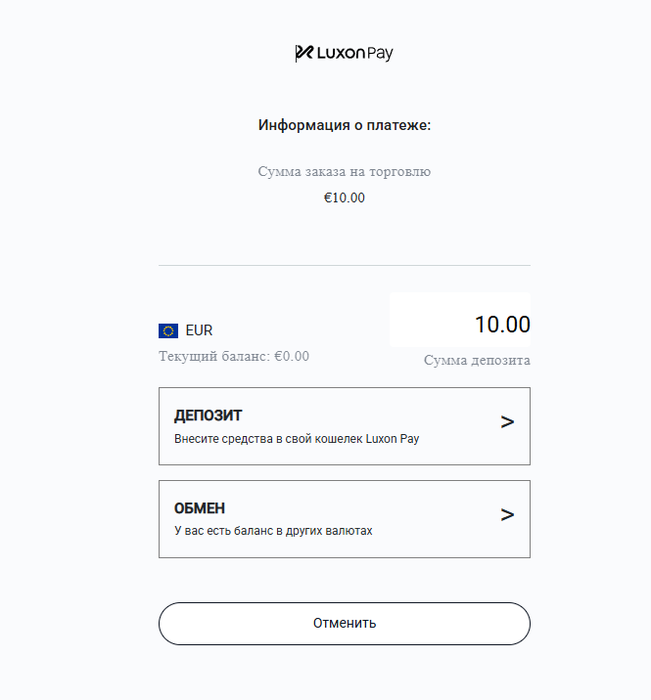This screenshot has height=700, width=651.
Task: Click the European Union flag icon
Action: coord(168,331)
